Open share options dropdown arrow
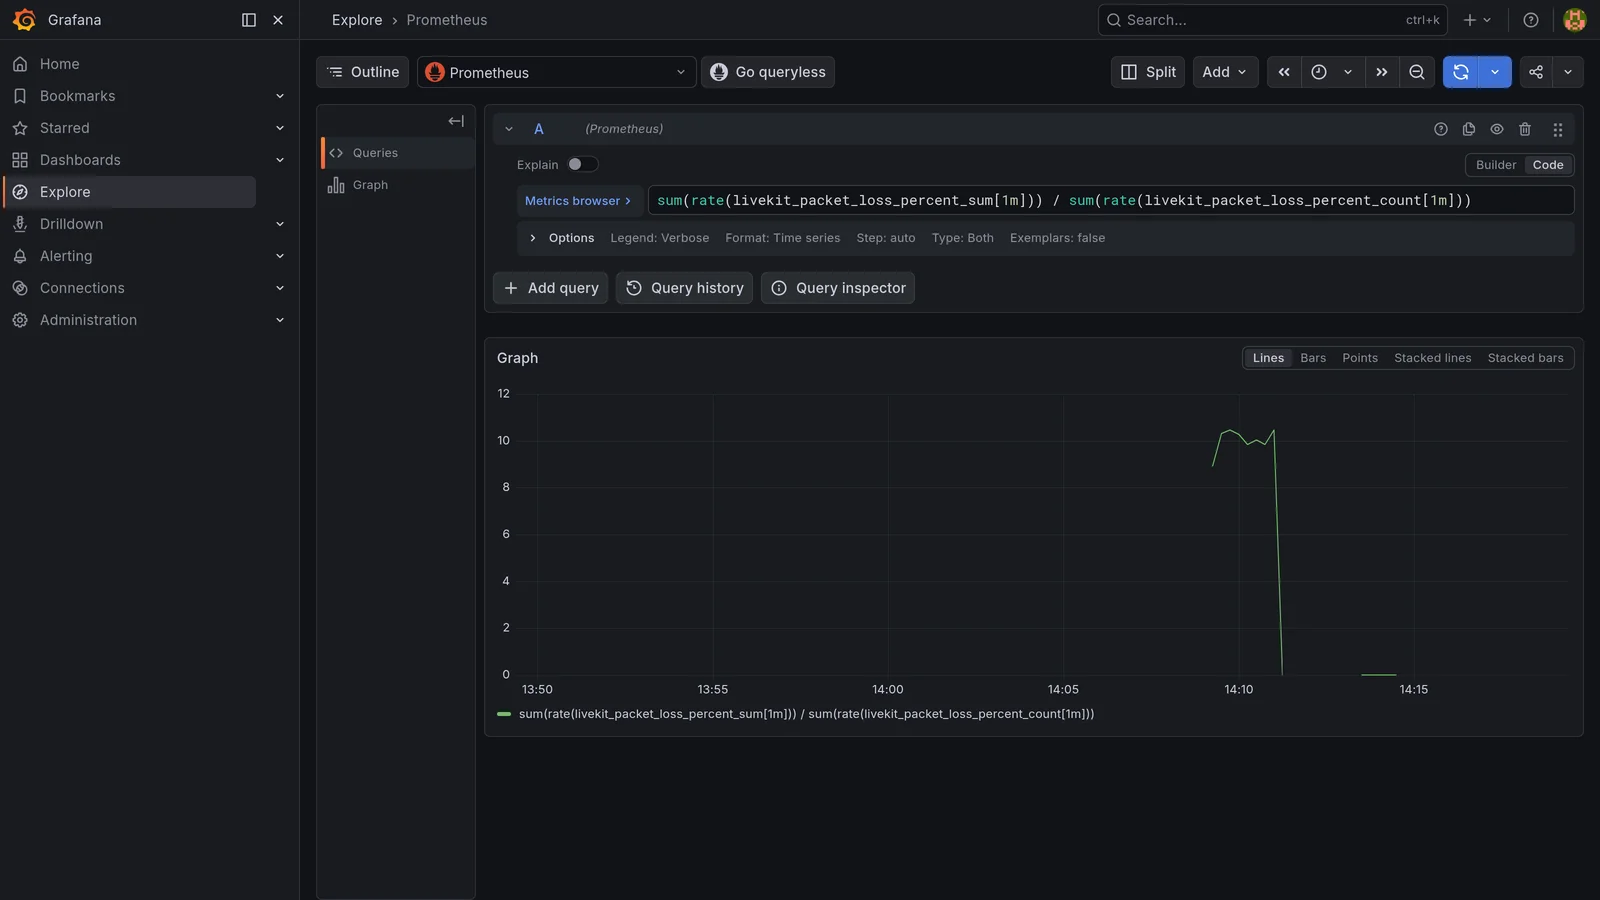Viewport: 1600px width, 900px height. (1568, 72)
